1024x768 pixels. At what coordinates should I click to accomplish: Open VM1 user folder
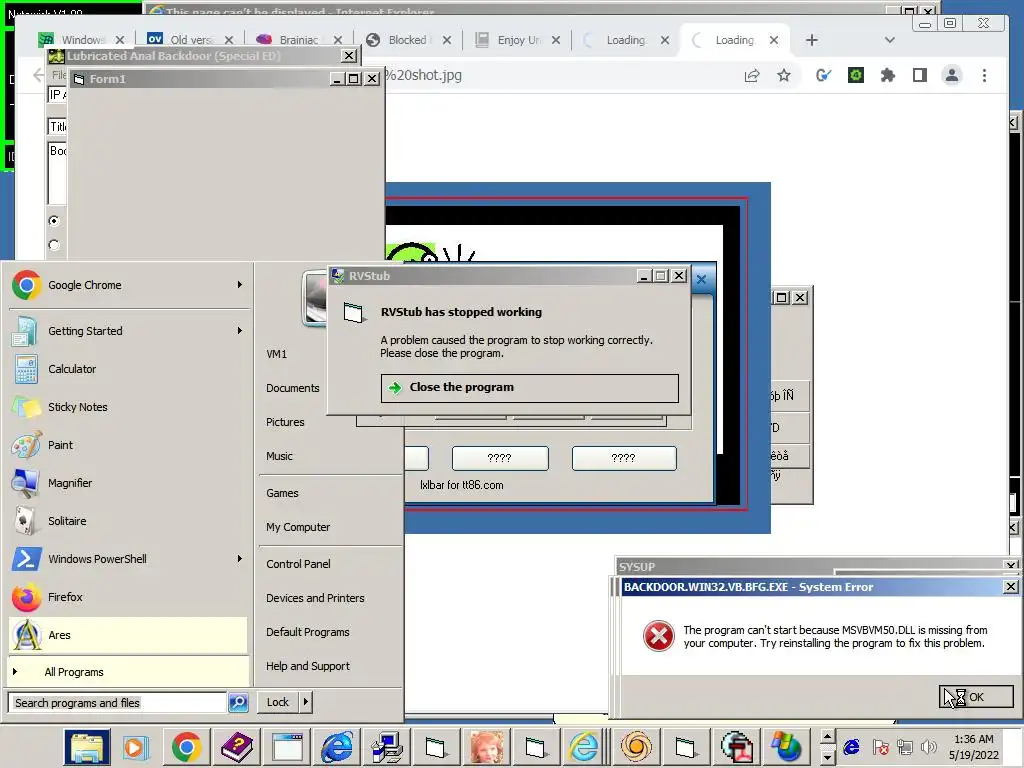point(276,354)
